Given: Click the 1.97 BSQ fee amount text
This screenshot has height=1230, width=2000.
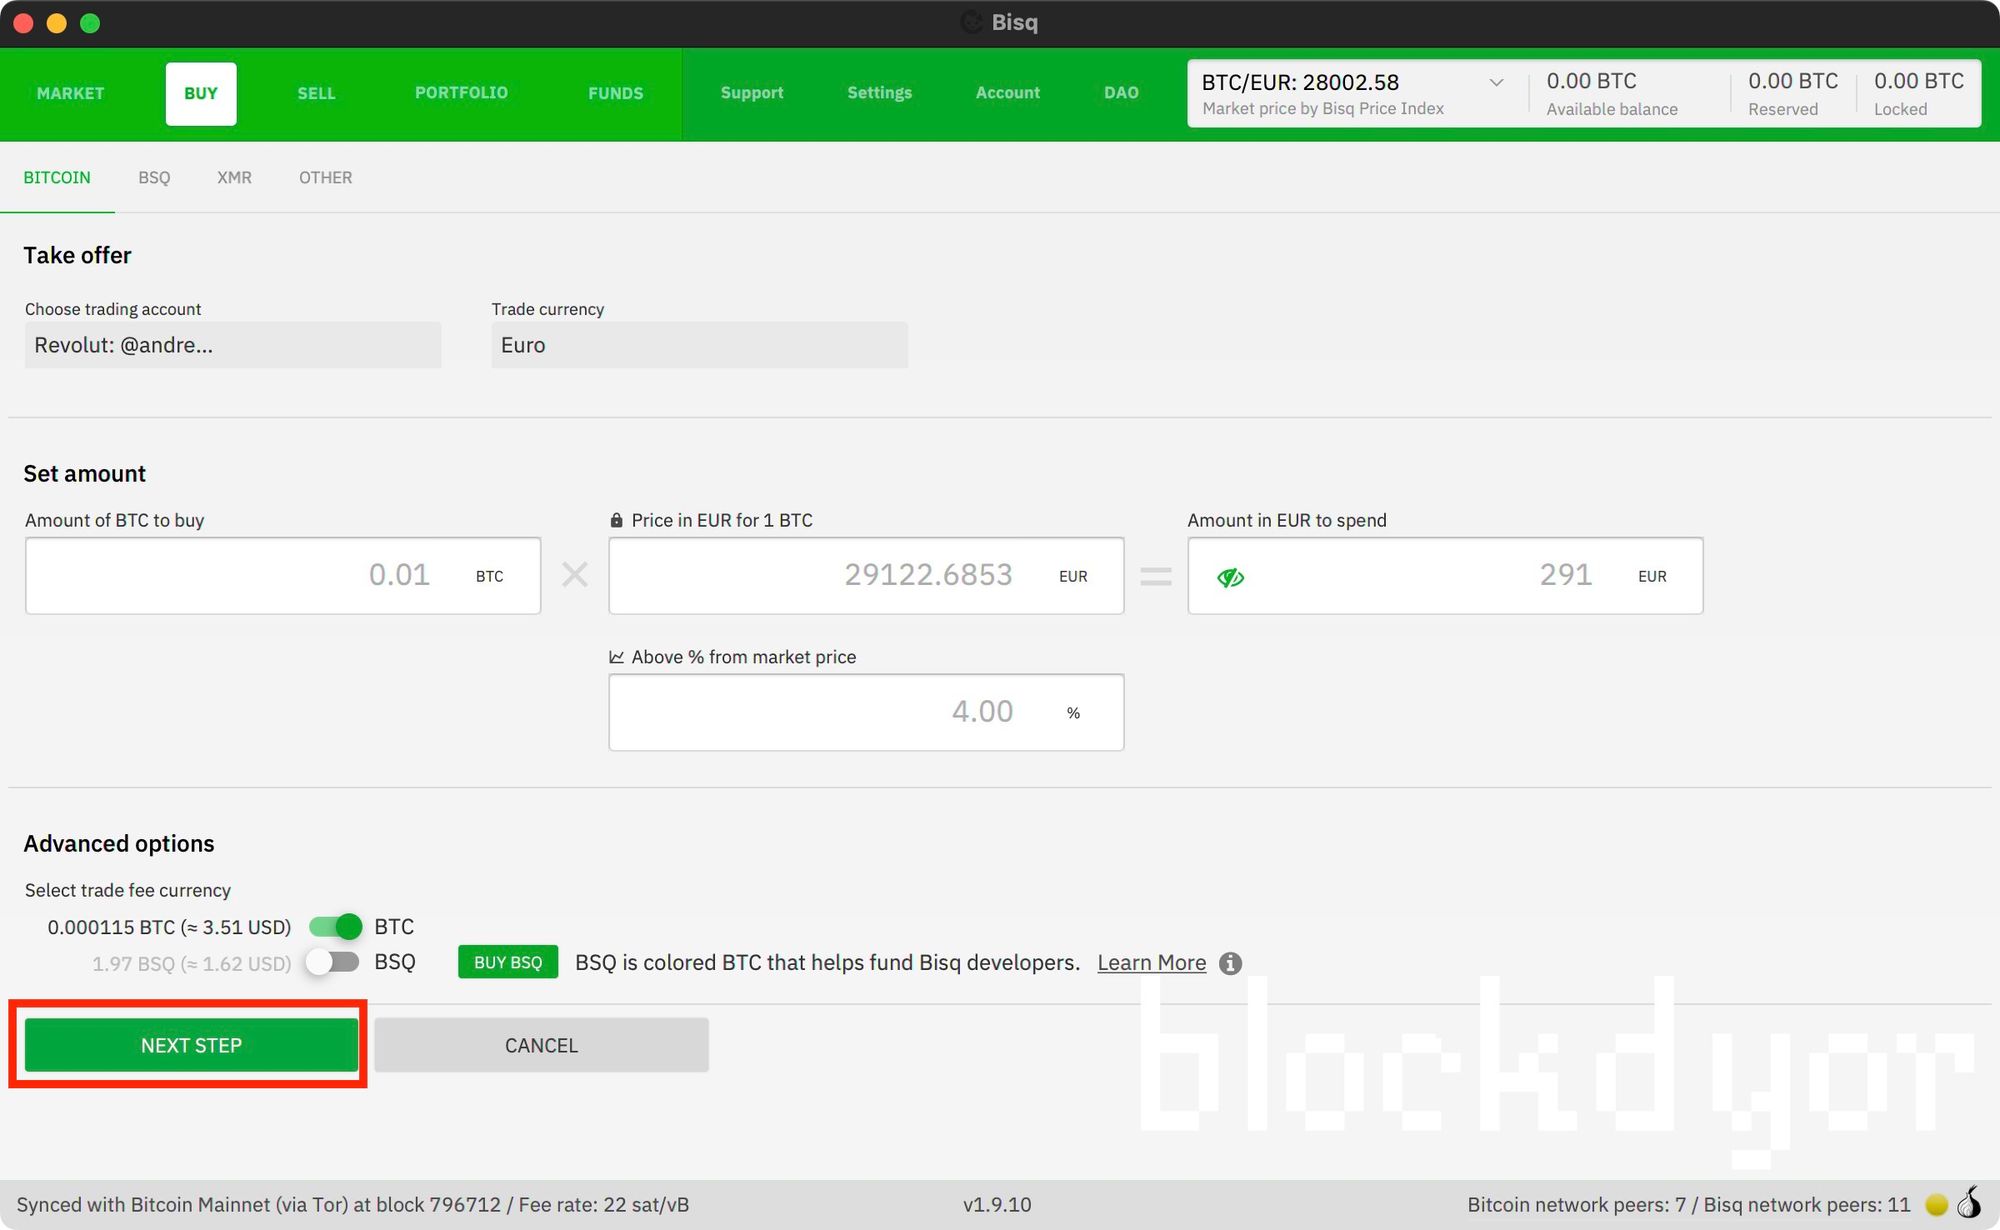Looking at the screenshot, I should [x=191, y=964].
